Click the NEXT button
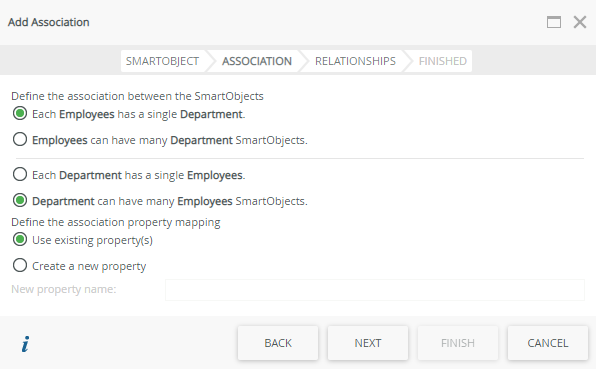 (368, 343)
